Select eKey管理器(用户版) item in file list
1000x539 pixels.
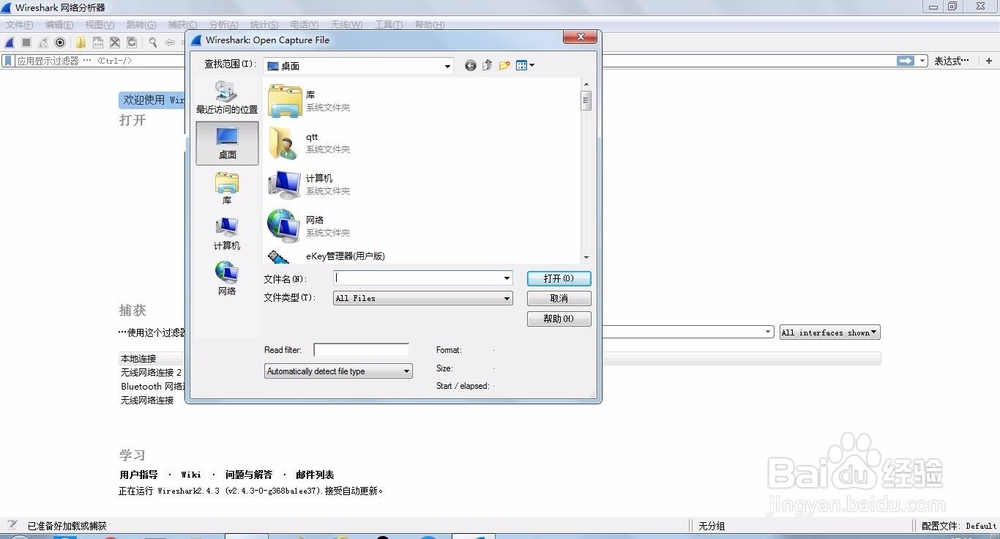click(x=327, y=256)
